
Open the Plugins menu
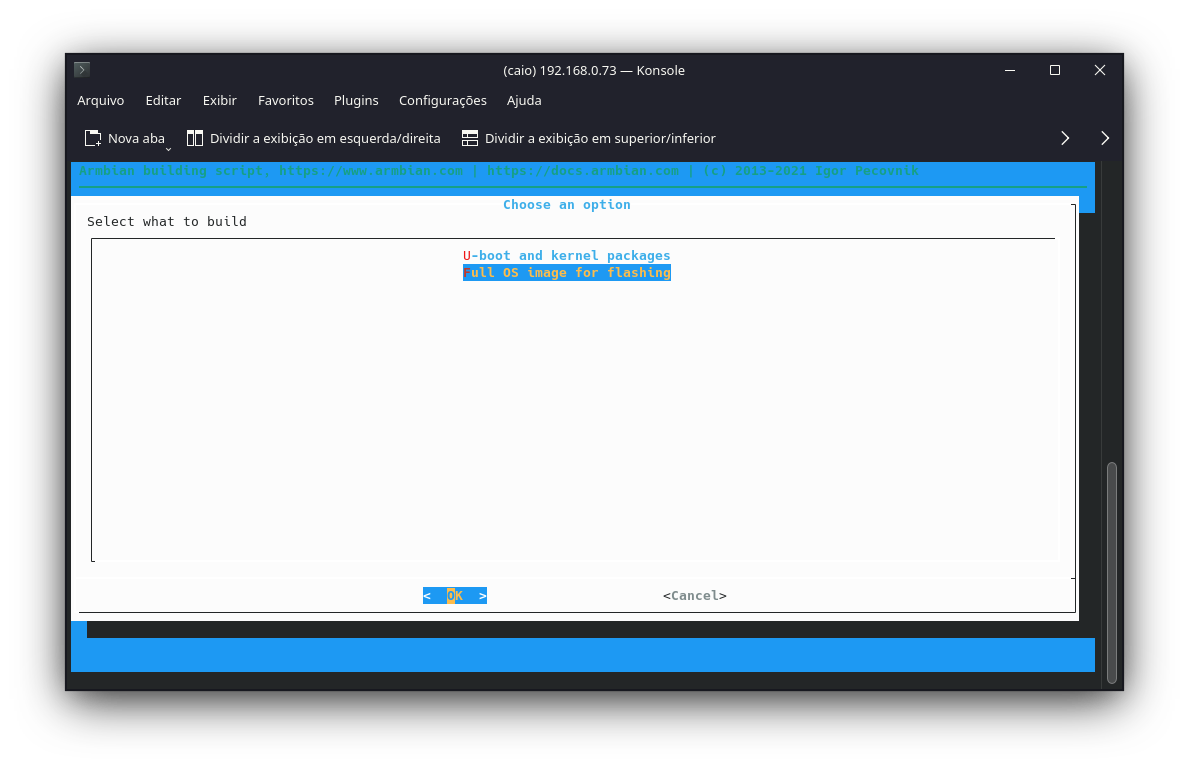356,101
